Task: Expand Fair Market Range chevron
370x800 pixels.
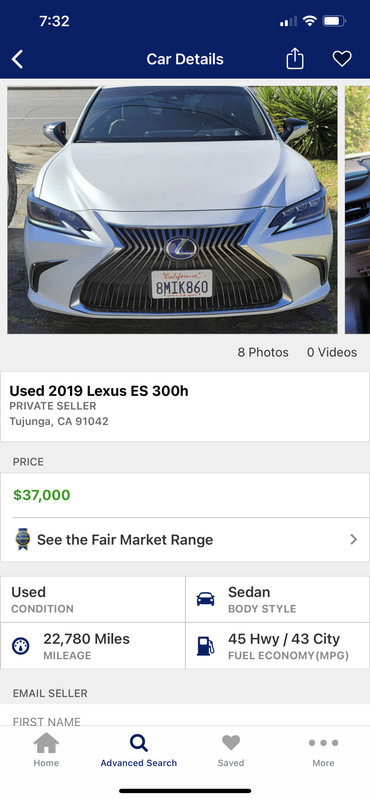Action: click(353, 539)
